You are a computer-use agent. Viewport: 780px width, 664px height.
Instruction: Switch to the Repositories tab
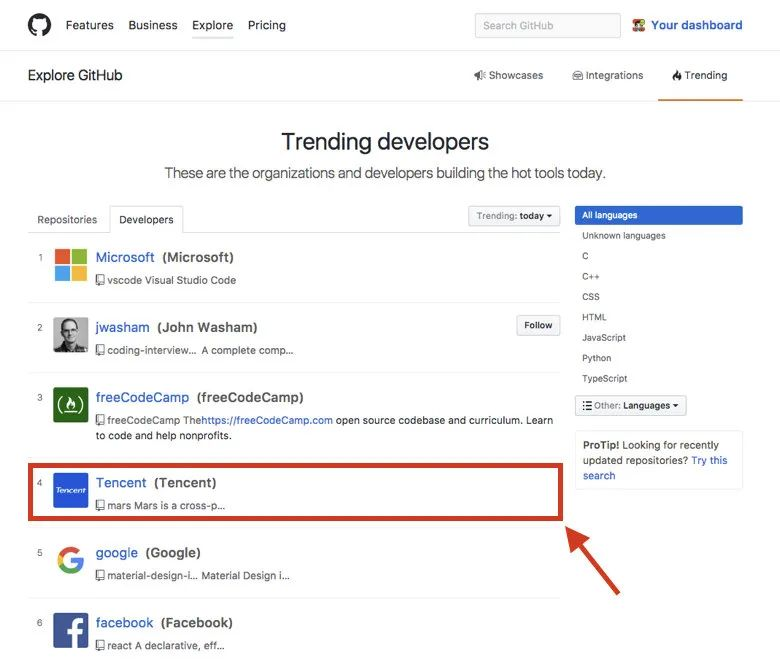point(67,219)
